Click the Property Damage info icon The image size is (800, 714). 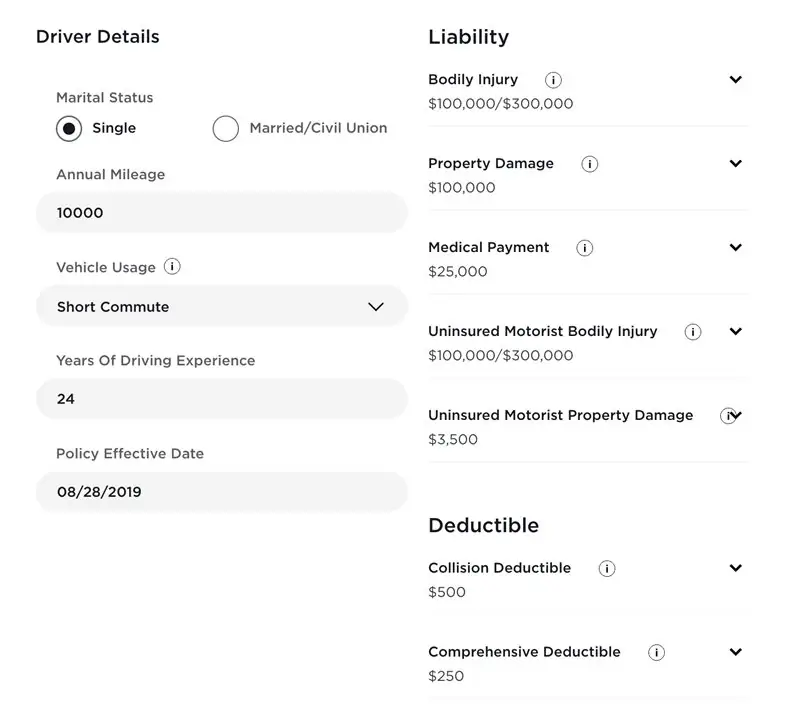point(589,164)
